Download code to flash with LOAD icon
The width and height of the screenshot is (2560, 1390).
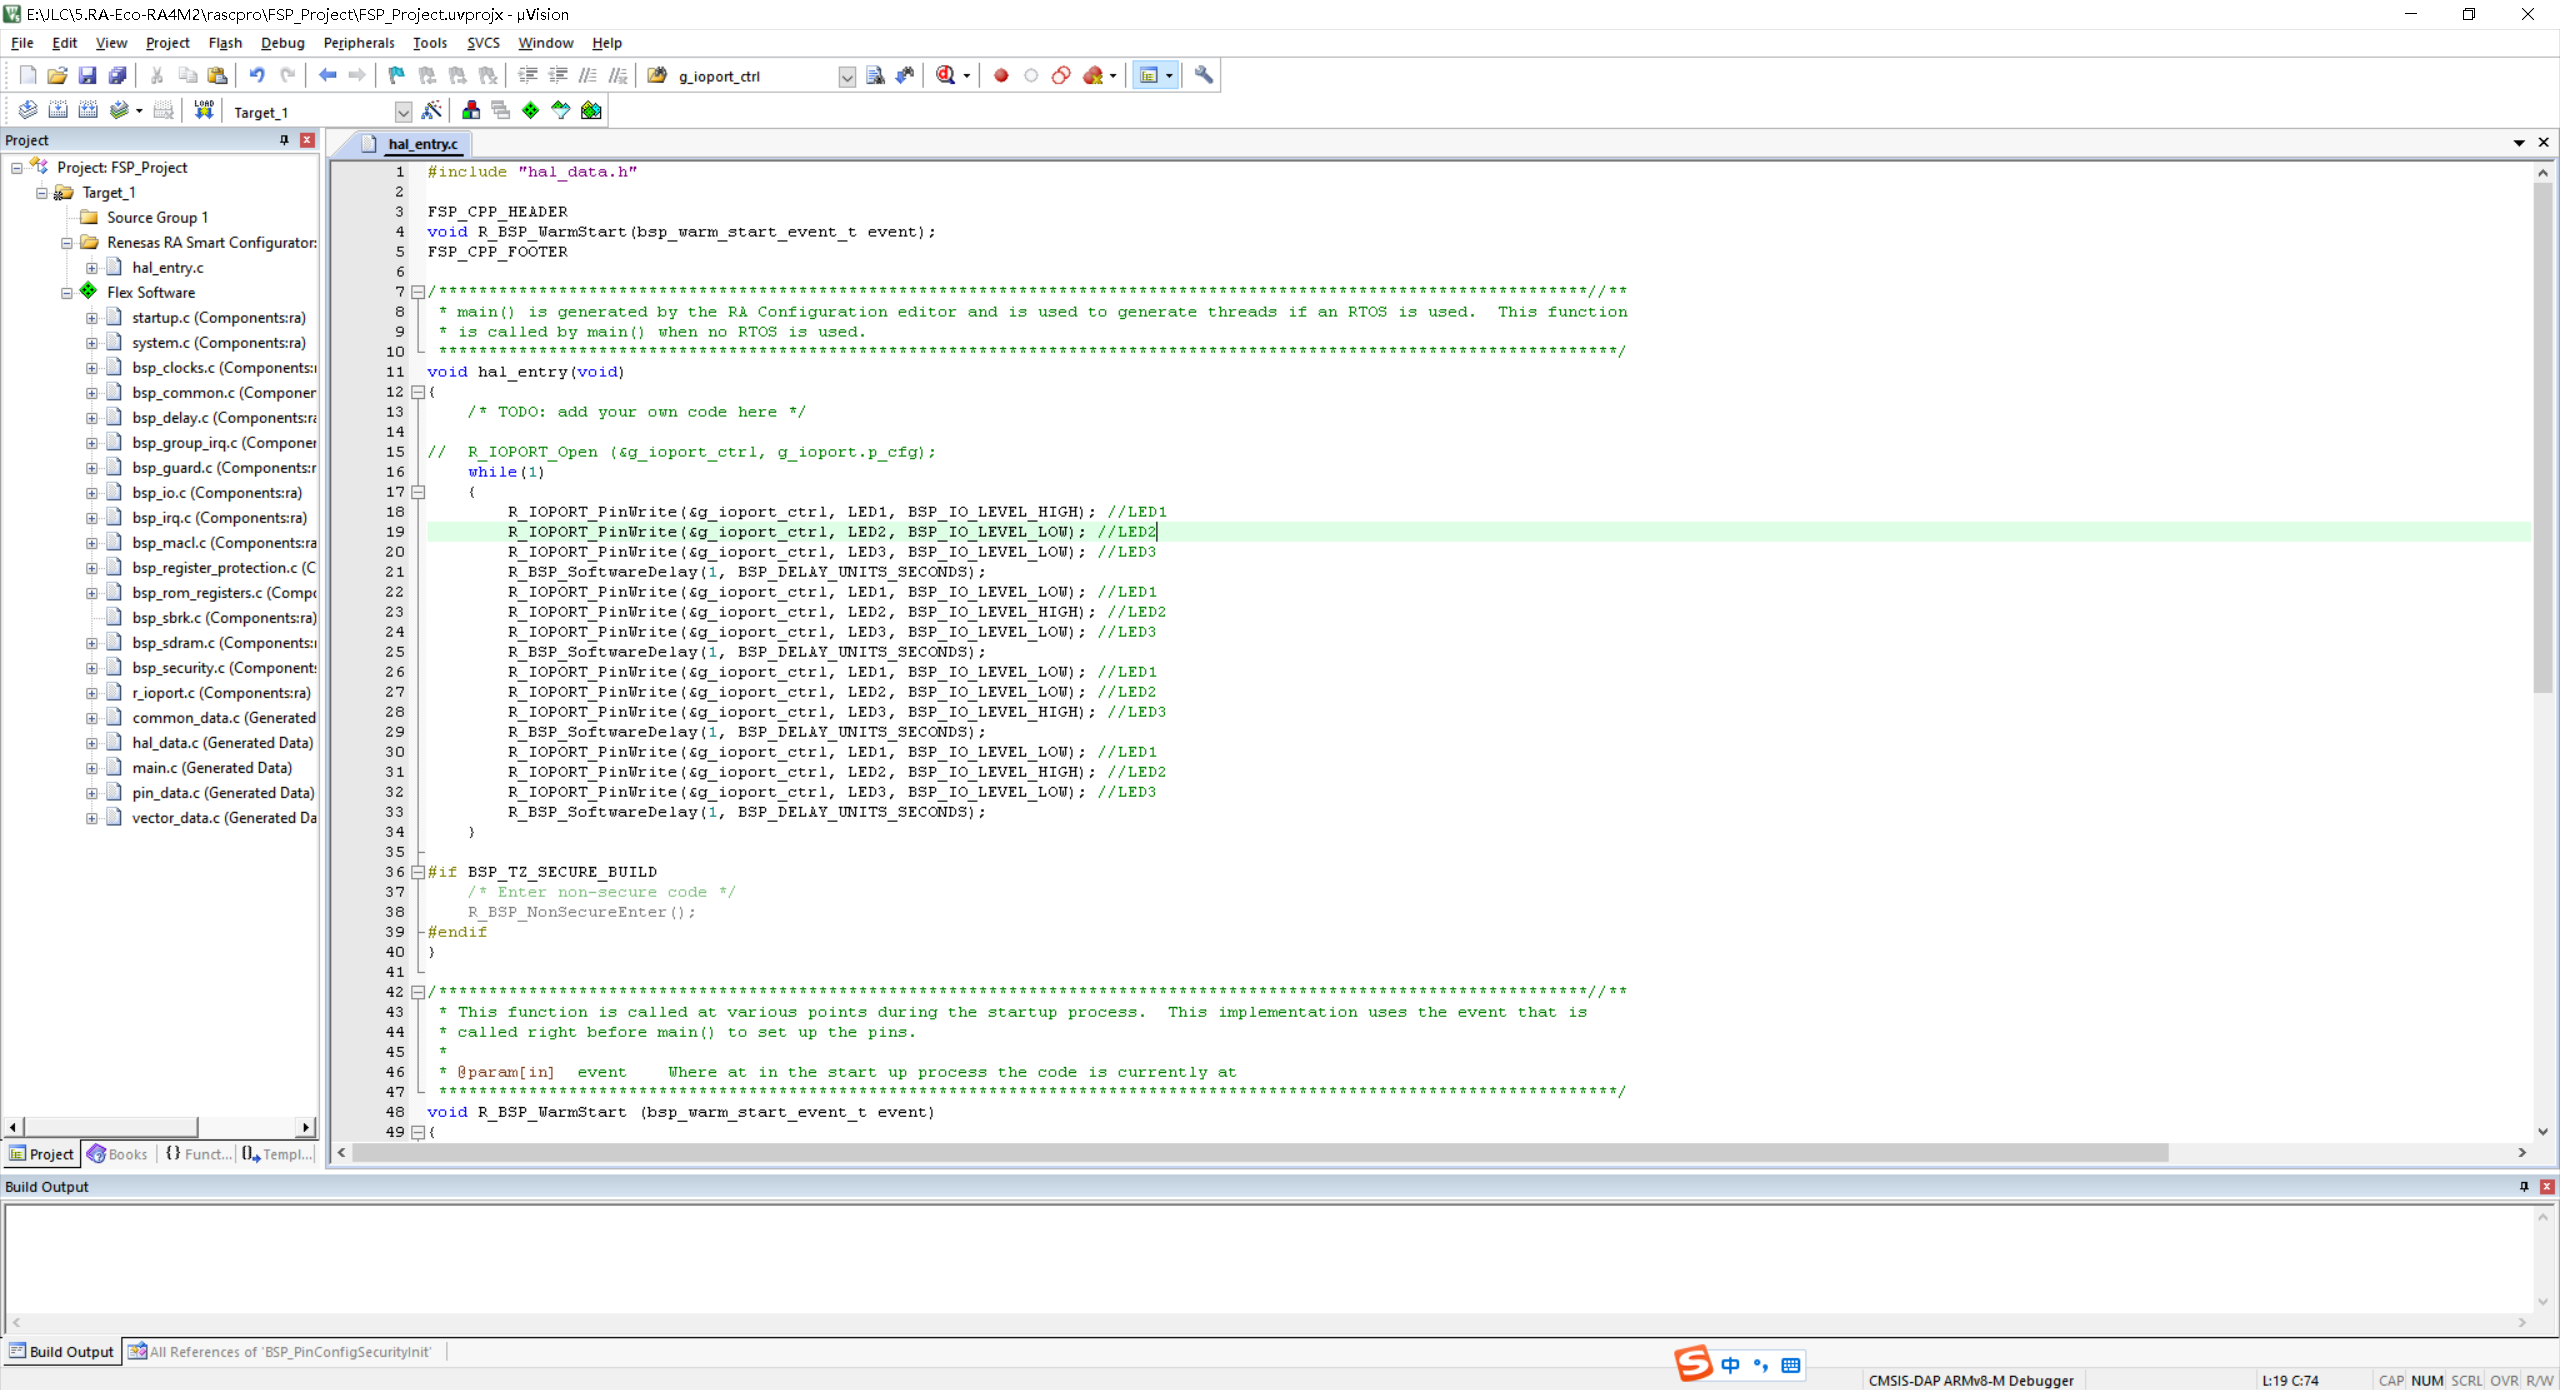pyautogui.click(x=204, y=110)
